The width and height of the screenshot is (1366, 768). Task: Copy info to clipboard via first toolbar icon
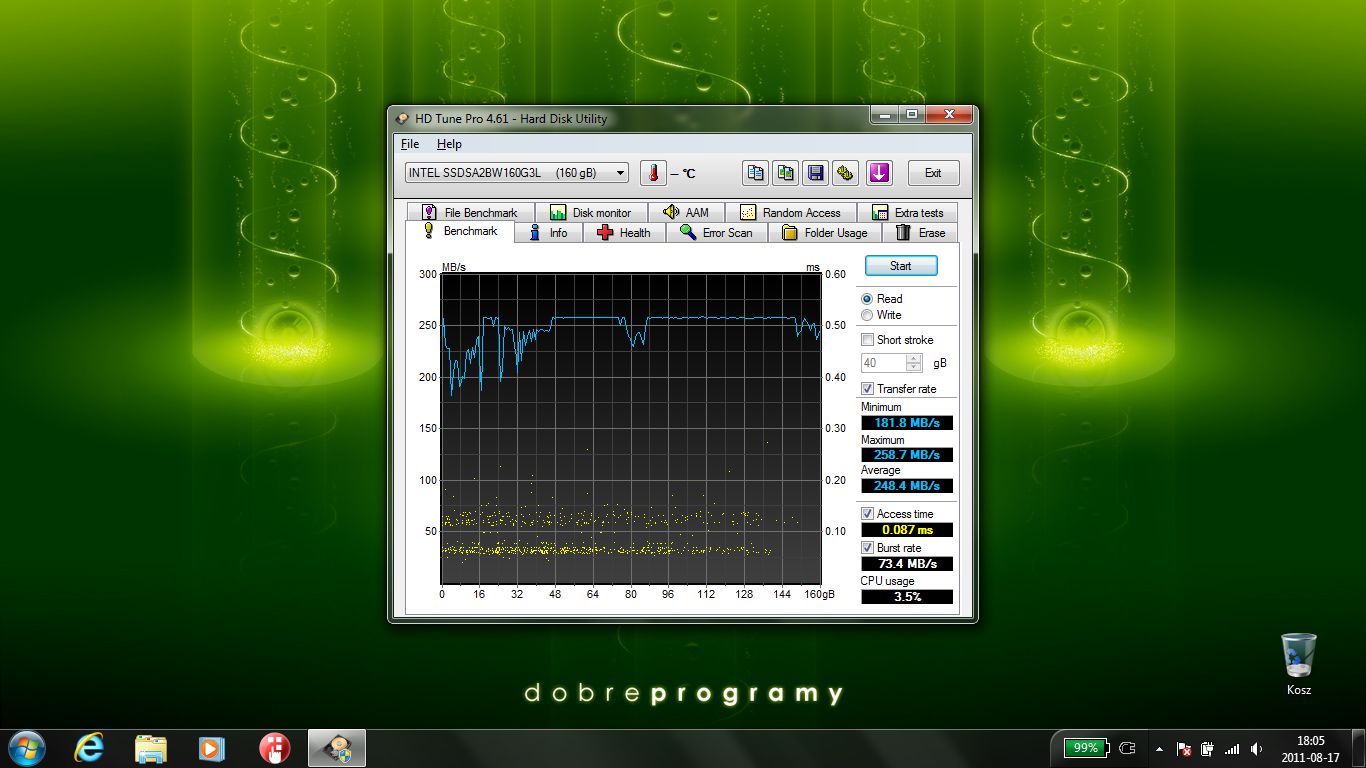pos(755,173)
